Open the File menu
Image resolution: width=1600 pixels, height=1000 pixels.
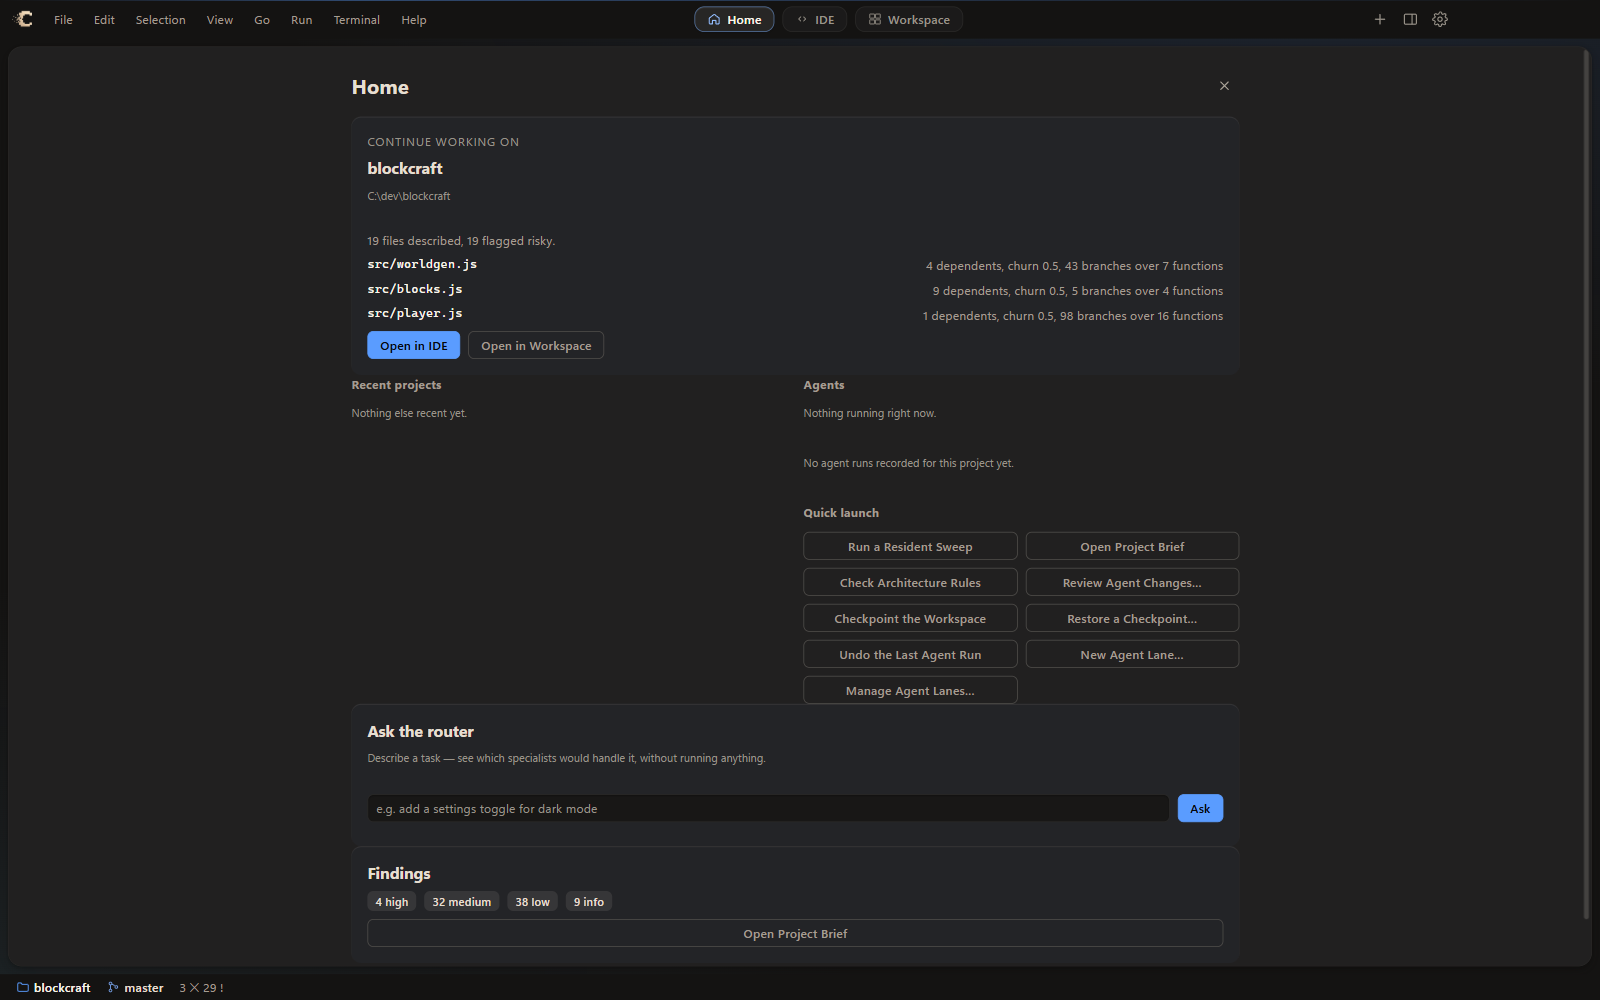tap(63, 20)
